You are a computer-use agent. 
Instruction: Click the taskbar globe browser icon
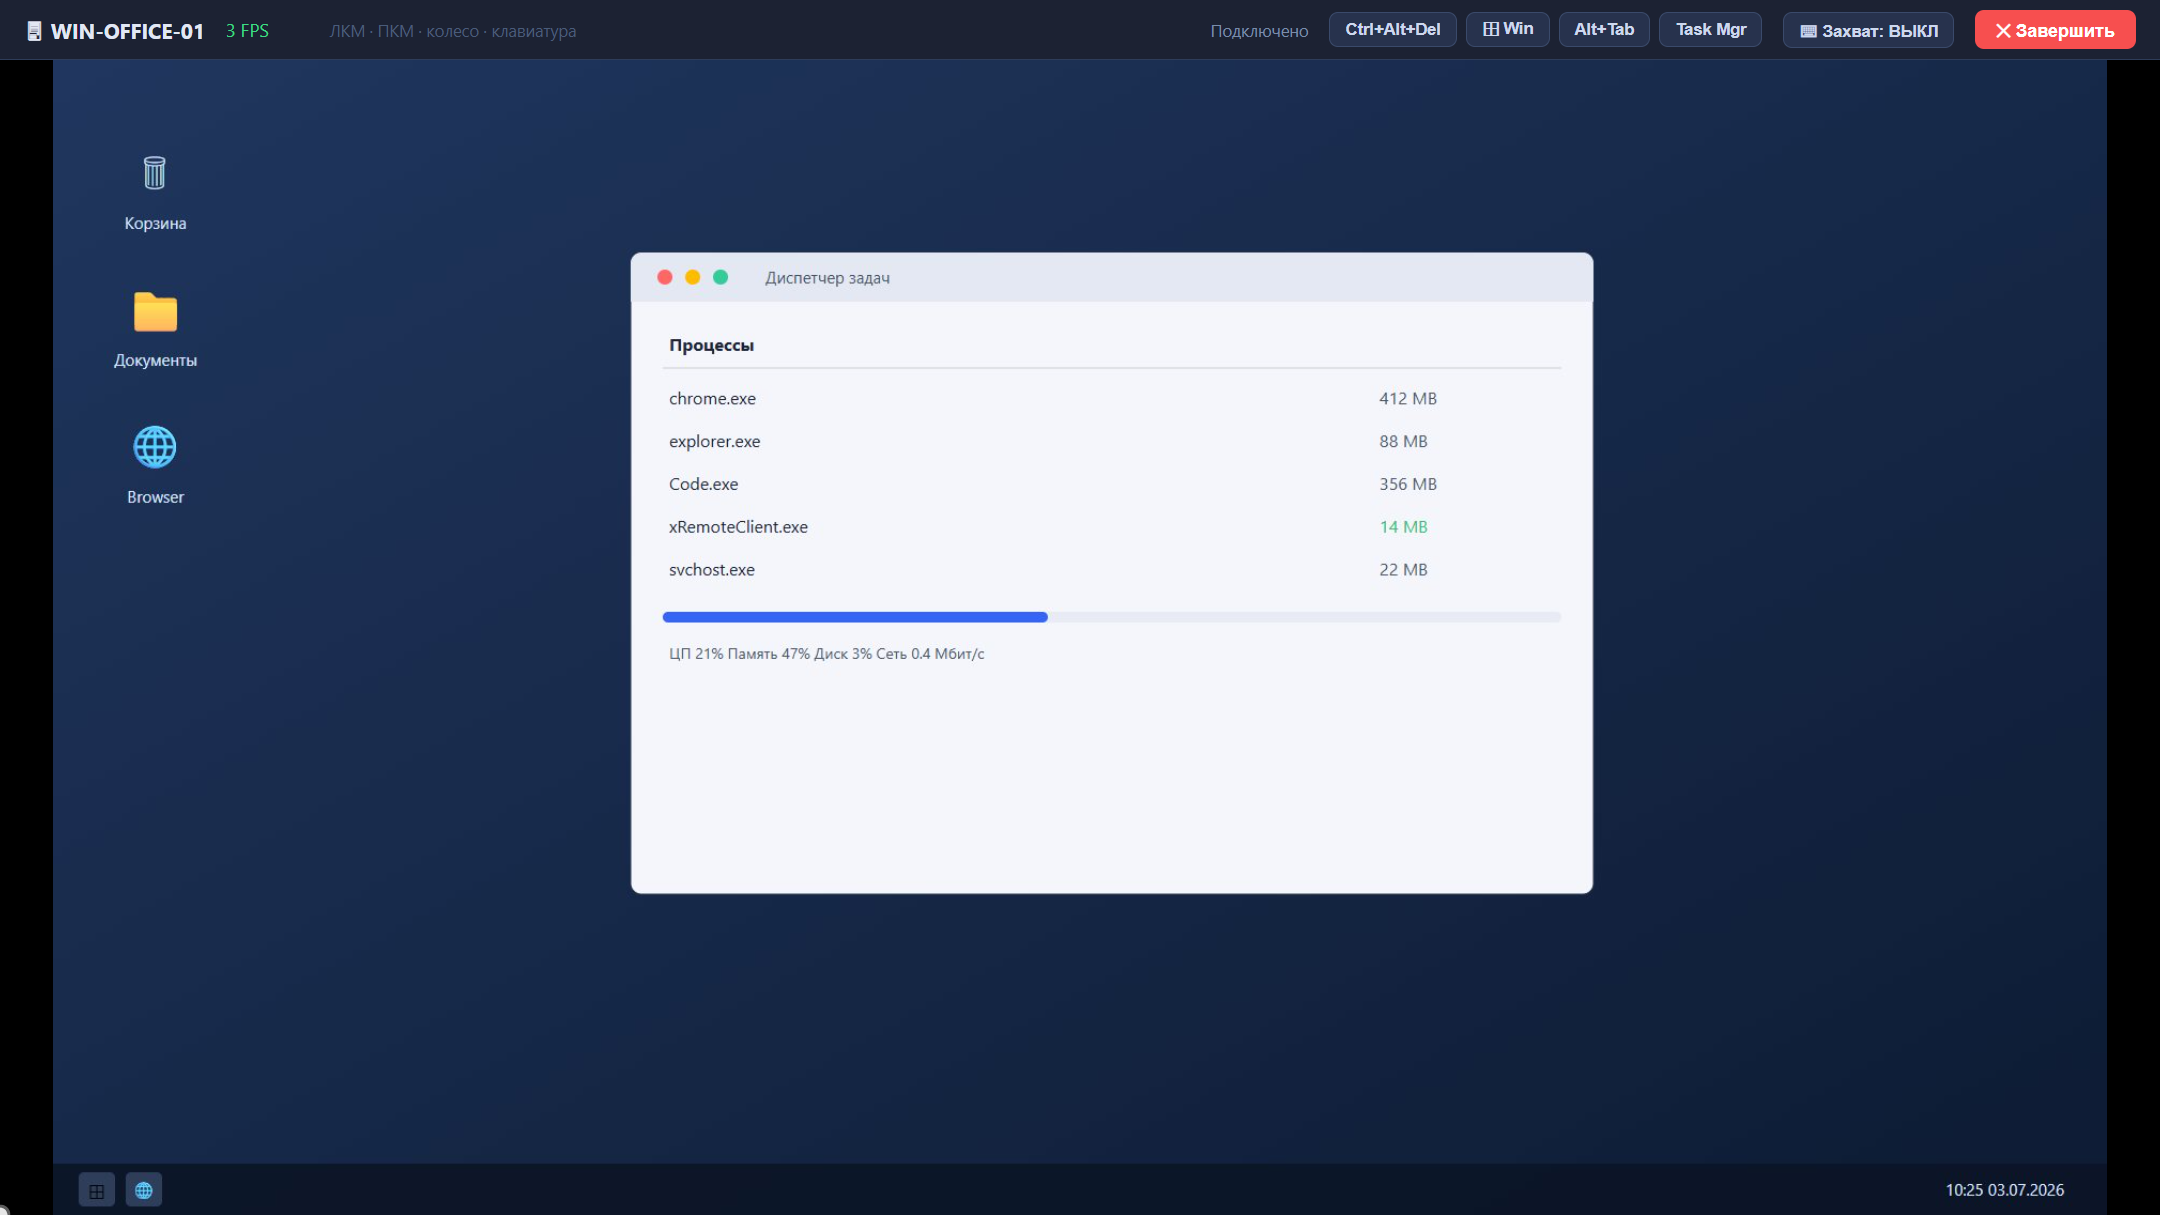point(144,1190)
